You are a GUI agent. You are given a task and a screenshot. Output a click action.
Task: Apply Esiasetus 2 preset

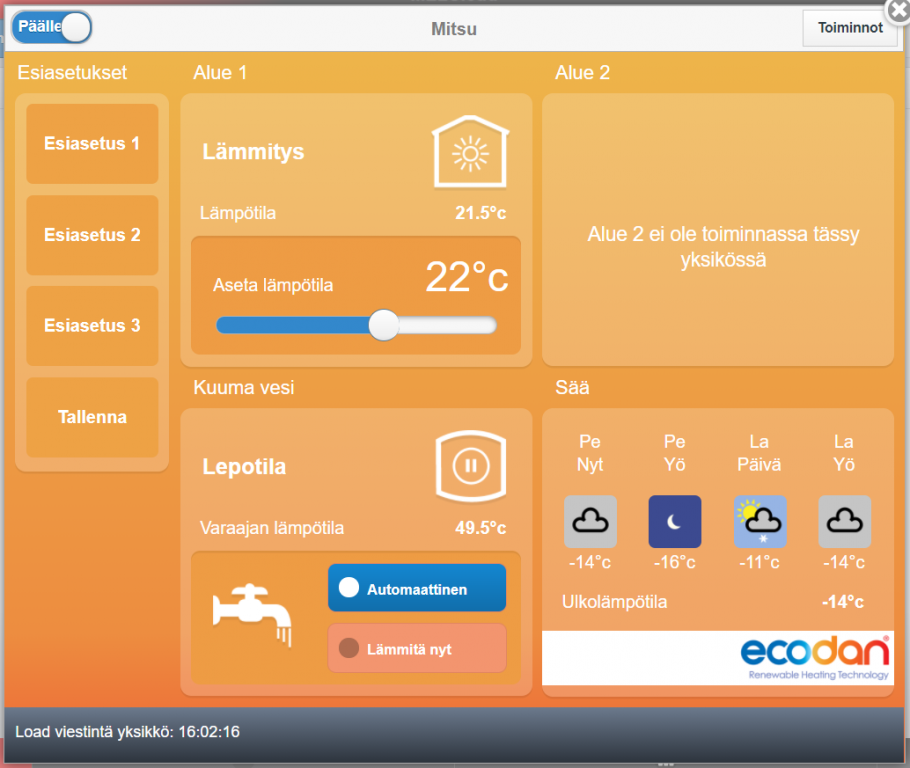92,236
